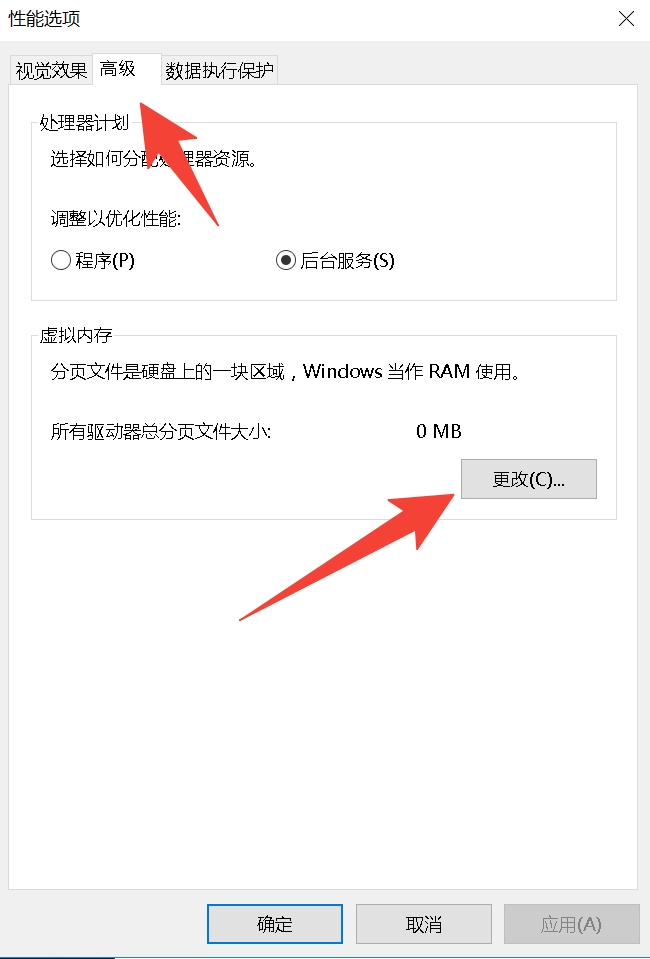Image resolution: width=650 pixels, height=959 pixels.
Task: Click the 虚拟内存 group label
Action: pyautogui.click(x=76, y=335)
